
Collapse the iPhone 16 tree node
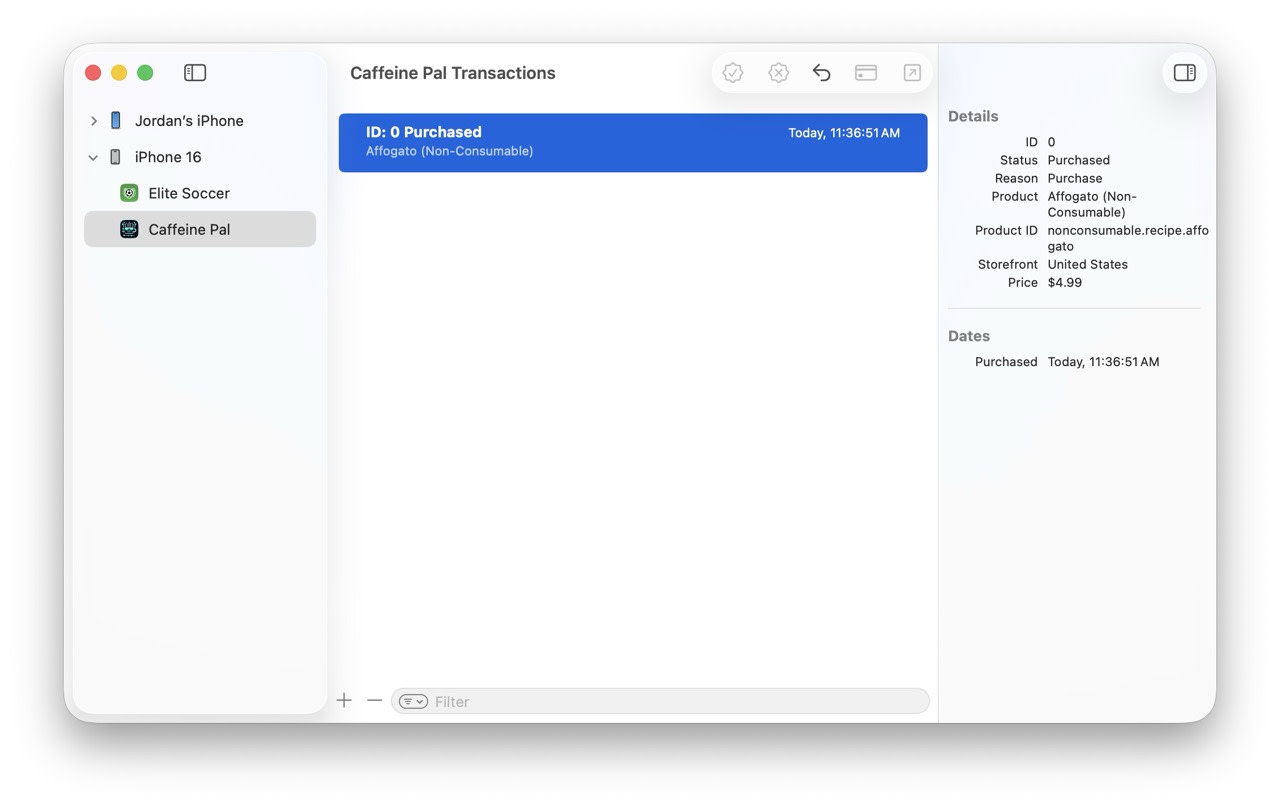(93, 157)
